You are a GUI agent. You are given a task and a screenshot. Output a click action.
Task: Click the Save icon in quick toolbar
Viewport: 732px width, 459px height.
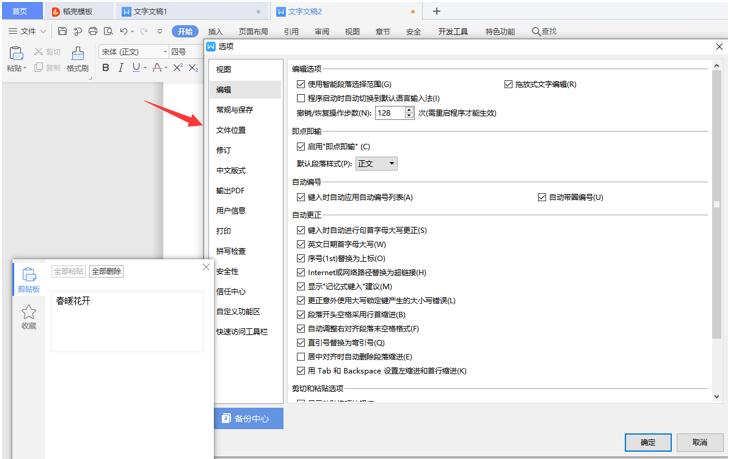click(62, 31)
